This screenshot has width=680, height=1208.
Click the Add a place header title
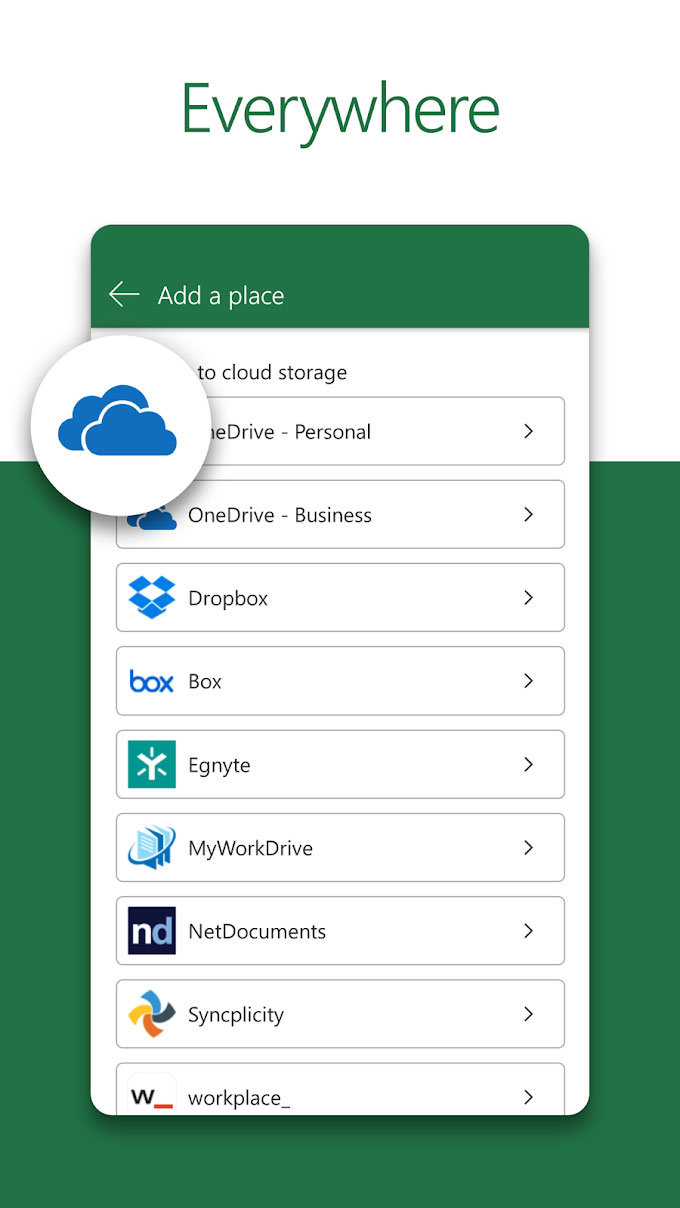[x=221, y=295]
